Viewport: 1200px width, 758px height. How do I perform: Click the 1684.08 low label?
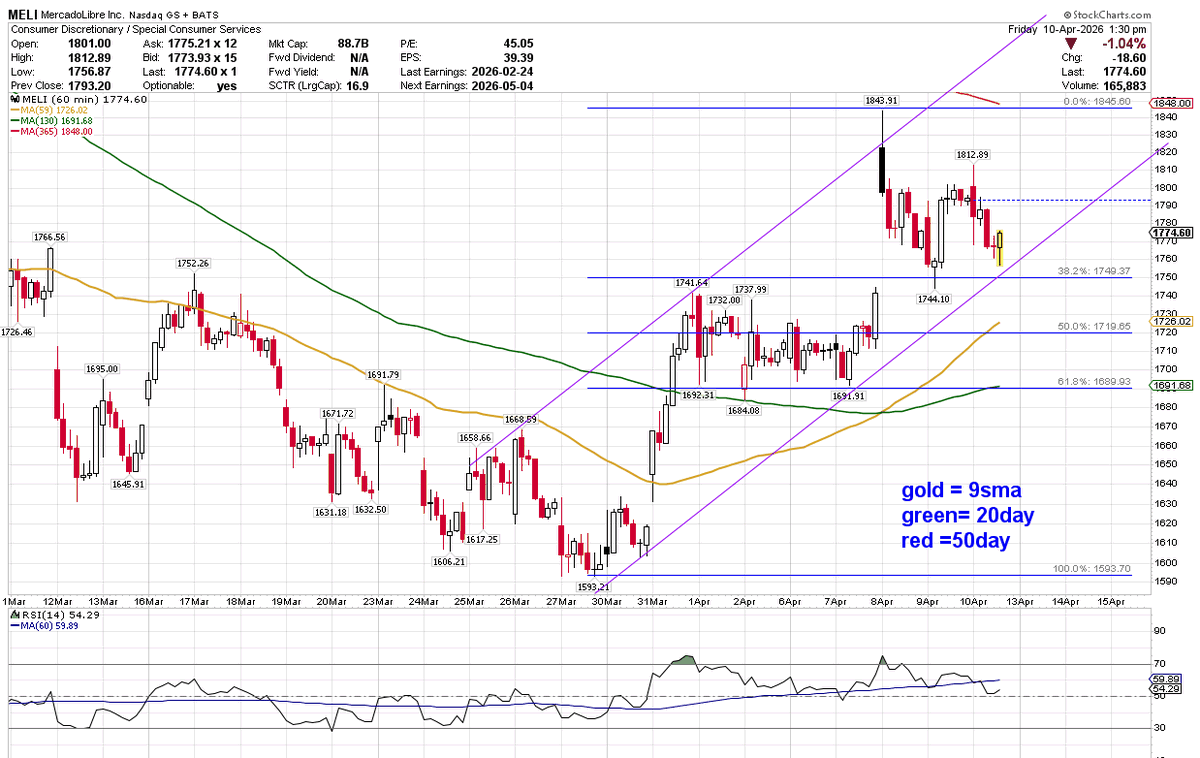(x=743, y=410)
